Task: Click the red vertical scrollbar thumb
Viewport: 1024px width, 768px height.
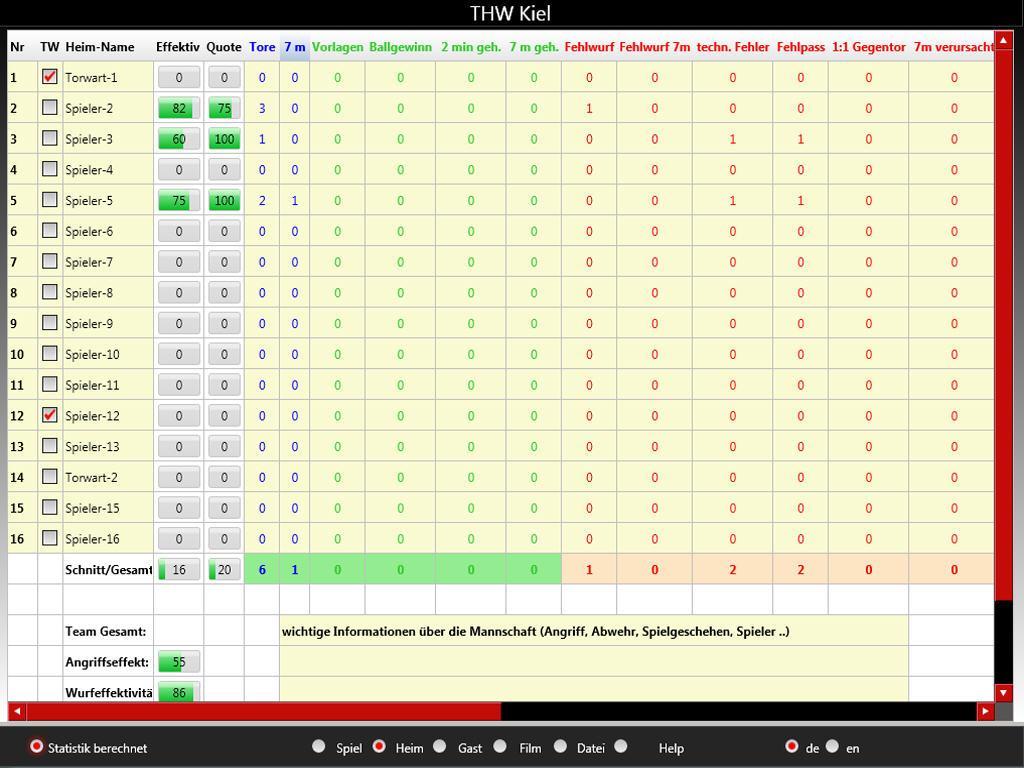Action: [x=1003, y=325]
